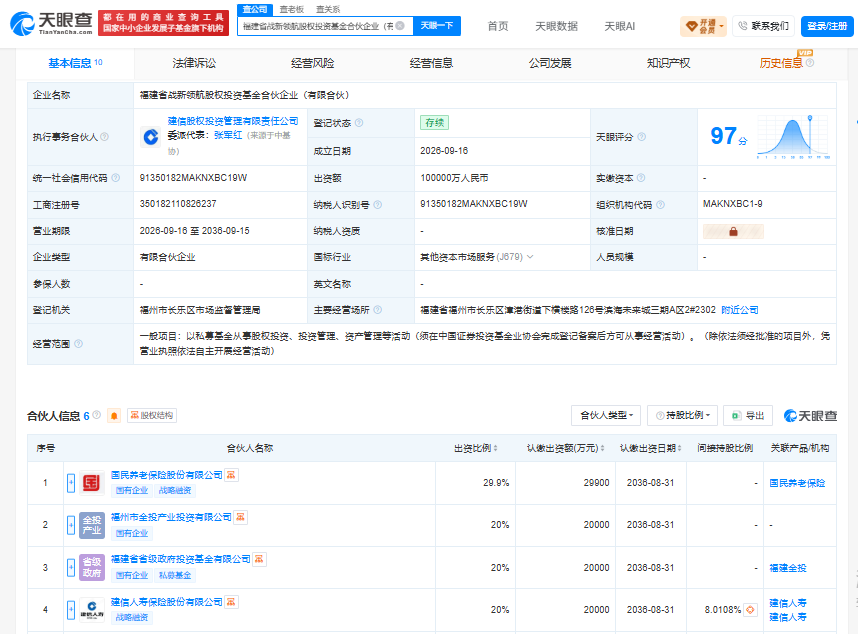Open the help icon beside 执行事务合伙人

click(x=105, y=137)
